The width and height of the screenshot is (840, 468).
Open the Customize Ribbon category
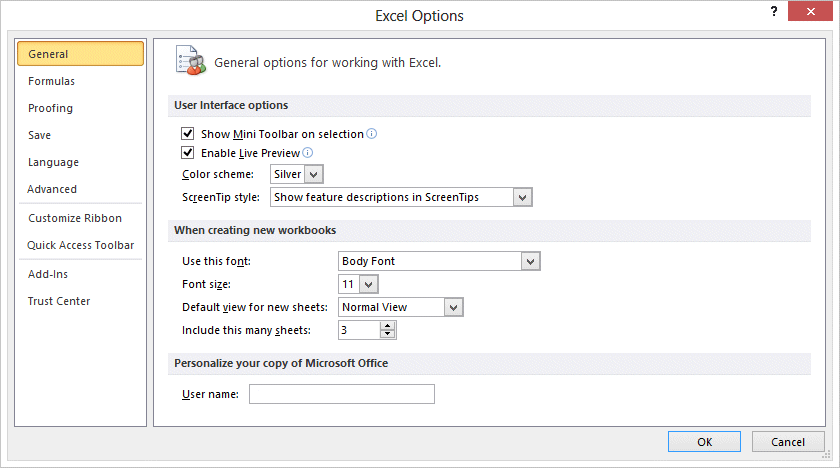(80, 218)
